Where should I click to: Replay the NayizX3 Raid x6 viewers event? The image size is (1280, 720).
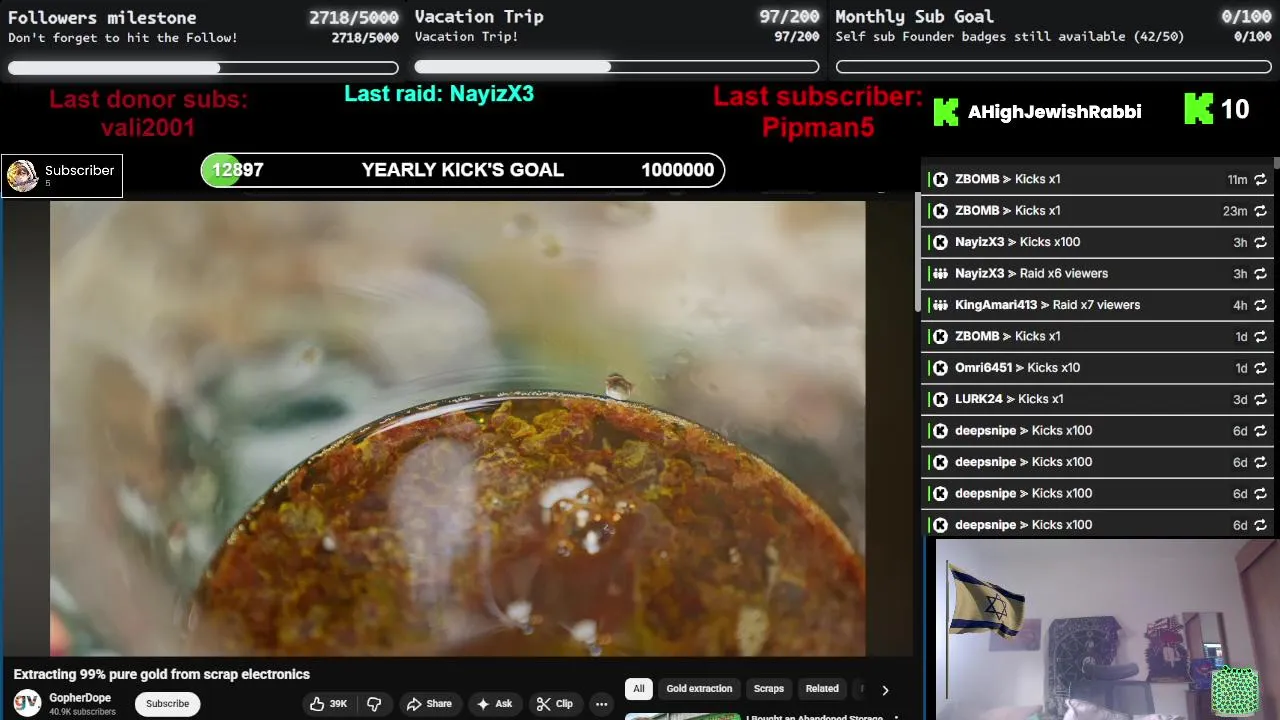click(x=1260, y=274)
